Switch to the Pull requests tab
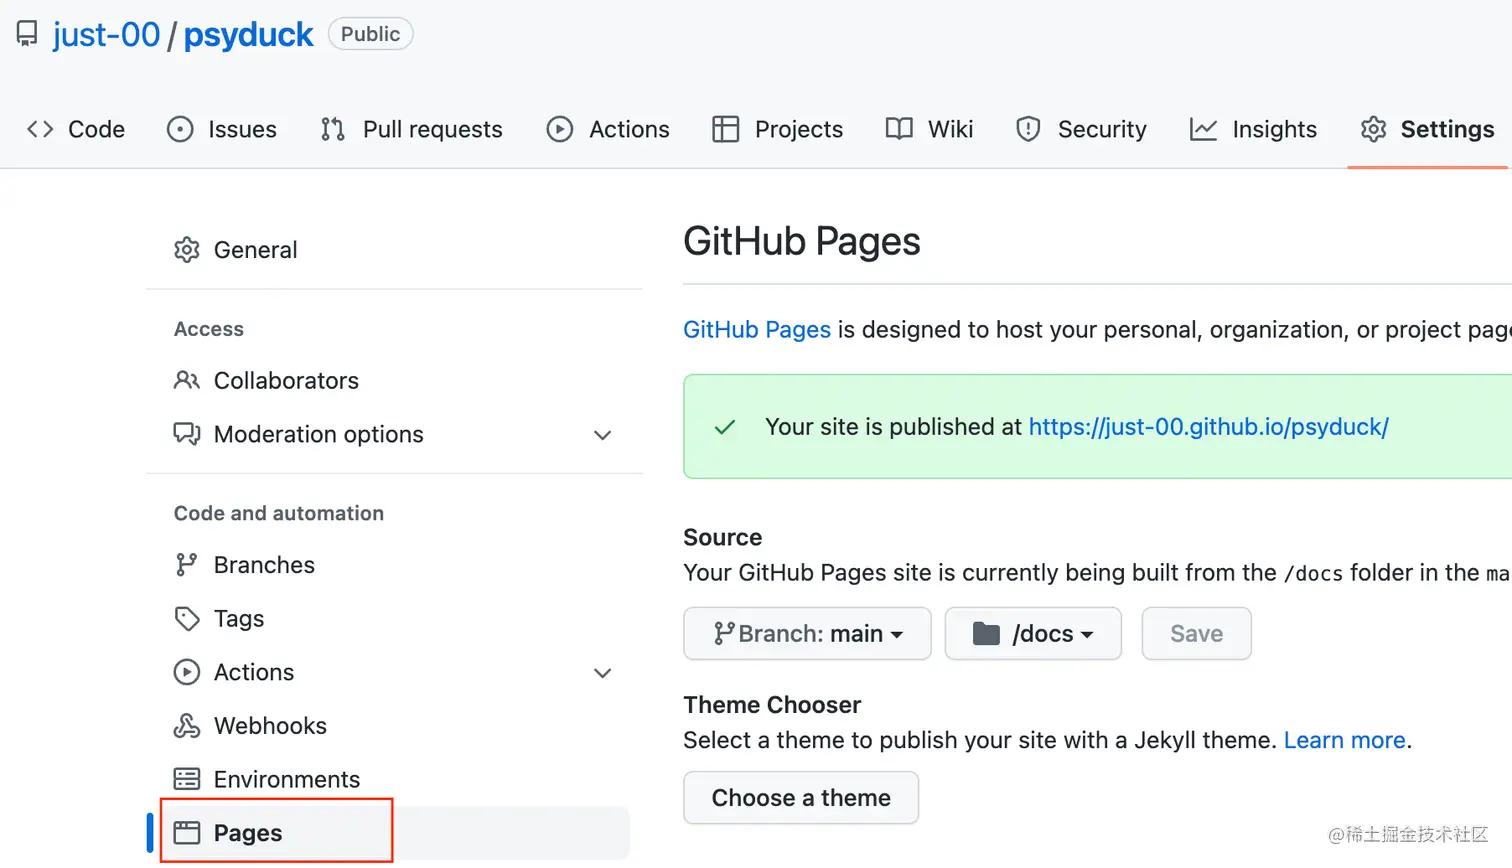 (412, 130)
